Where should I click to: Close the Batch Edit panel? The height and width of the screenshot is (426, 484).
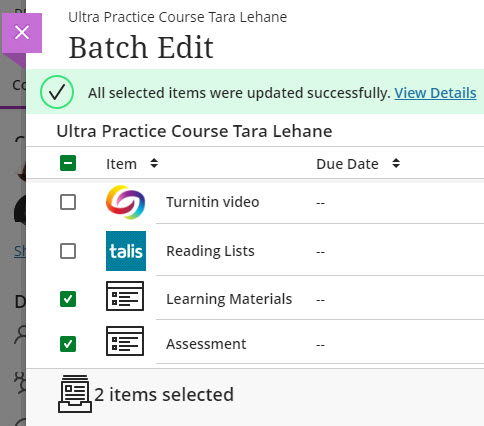(22, 33)
